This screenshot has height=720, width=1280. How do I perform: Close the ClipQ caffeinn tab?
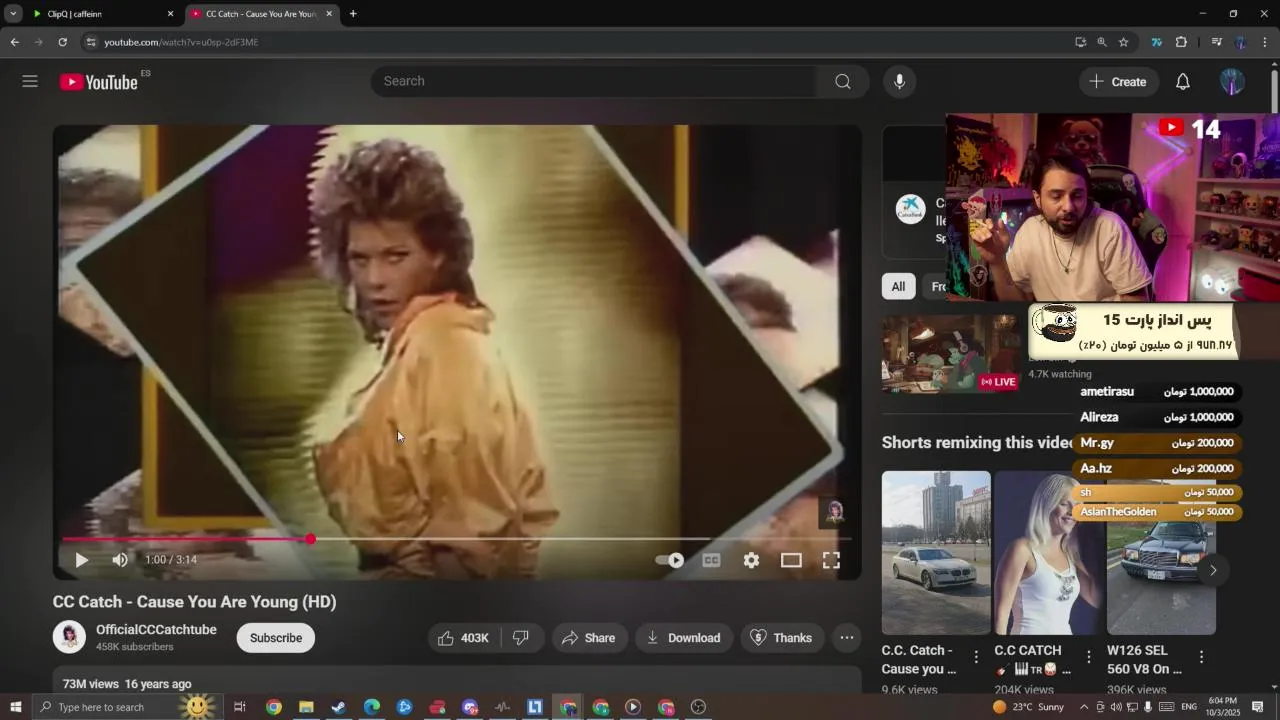(x=170, y=14)
